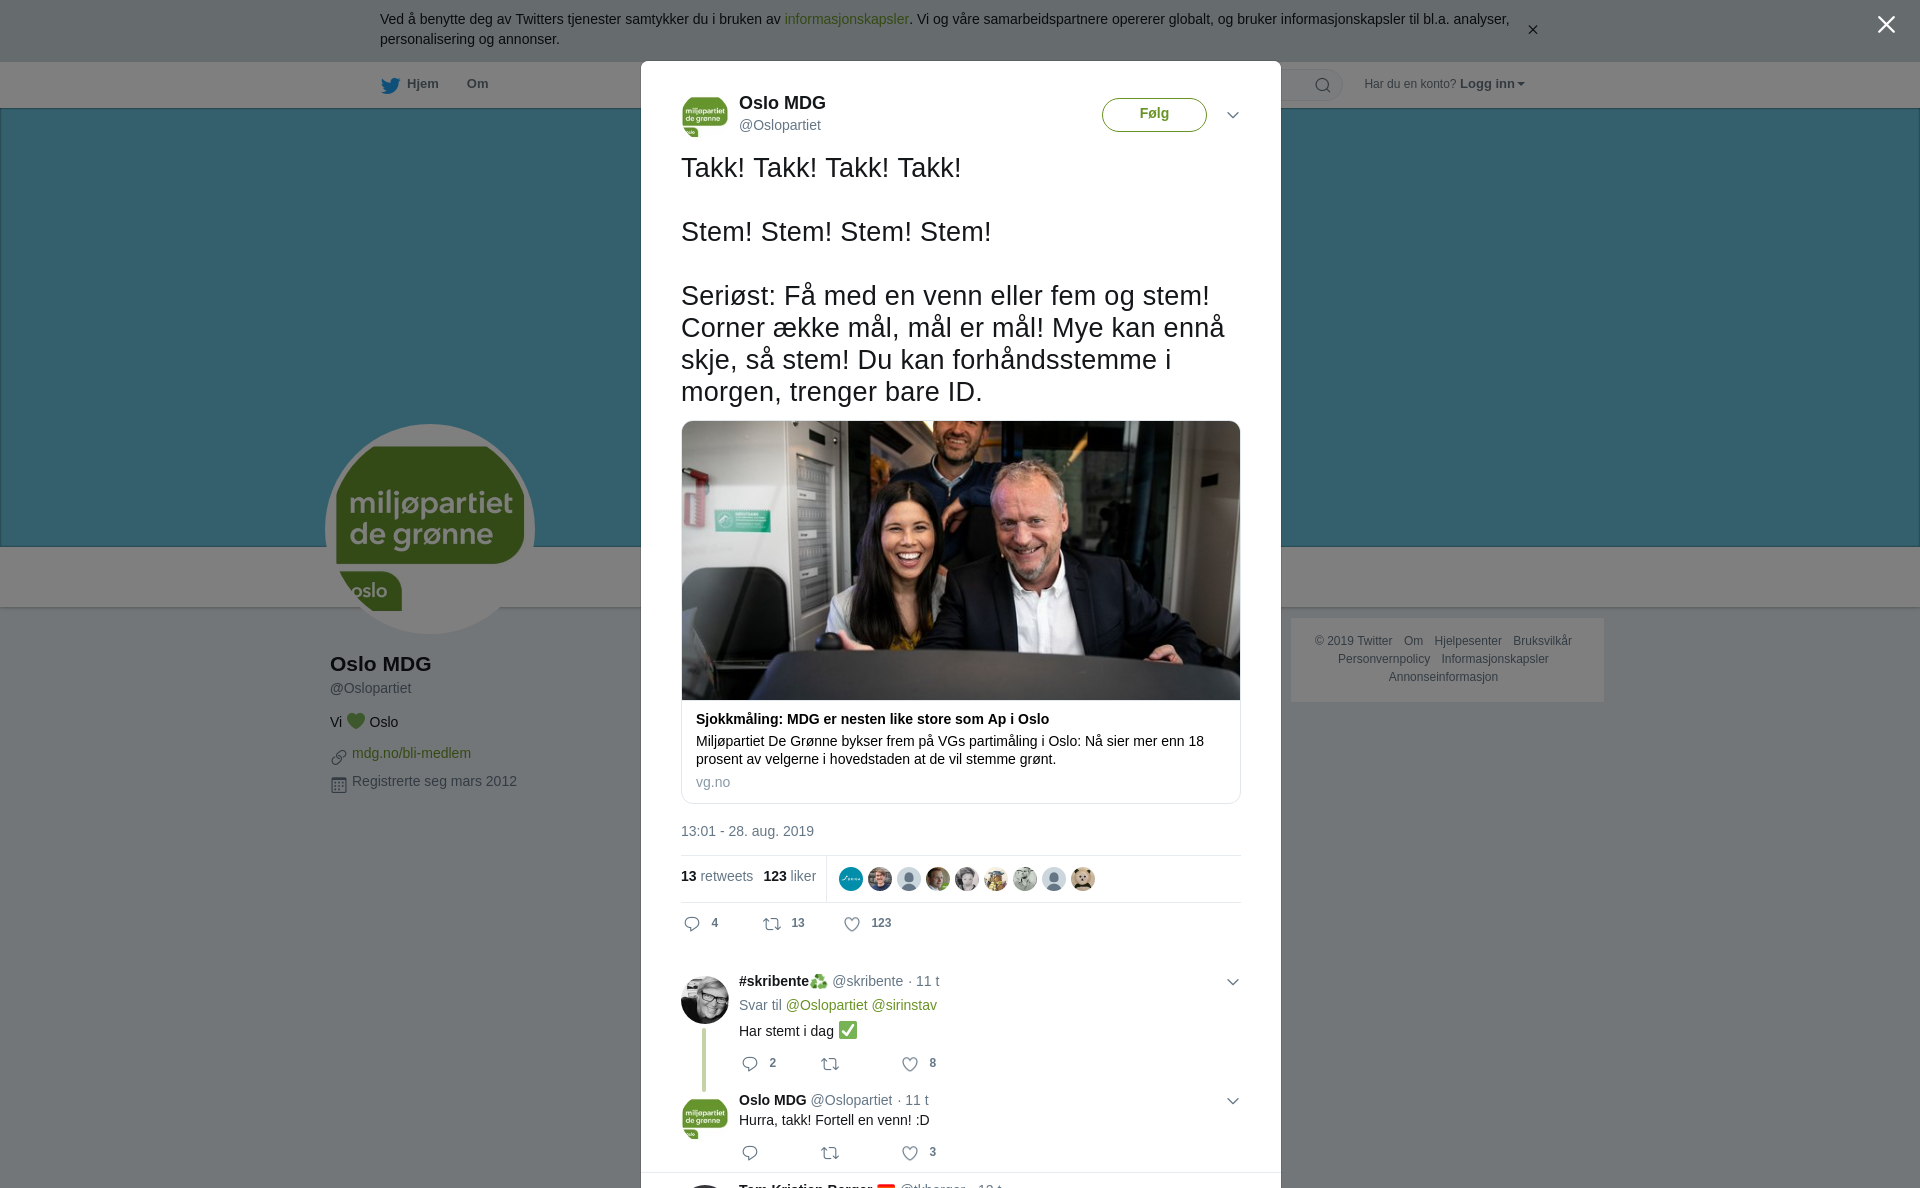
Task: Open the mdg.no/bli-medlem link
Action: [x=411, y=753]
